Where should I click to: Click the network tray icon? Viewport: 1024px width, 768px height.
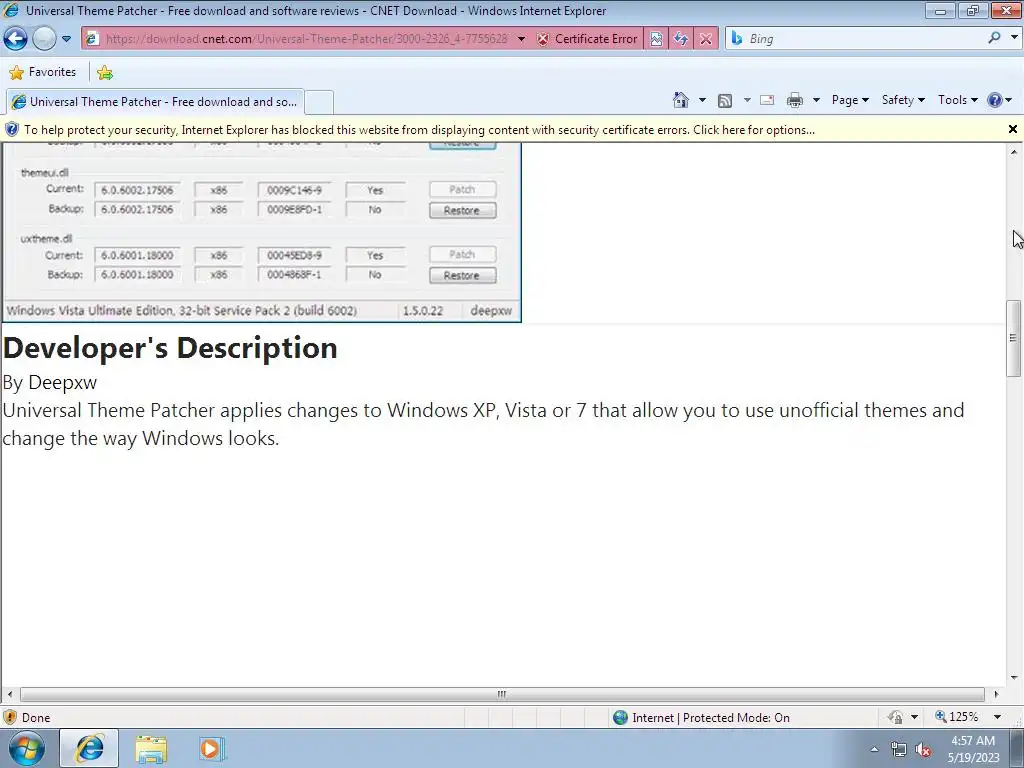899,750
